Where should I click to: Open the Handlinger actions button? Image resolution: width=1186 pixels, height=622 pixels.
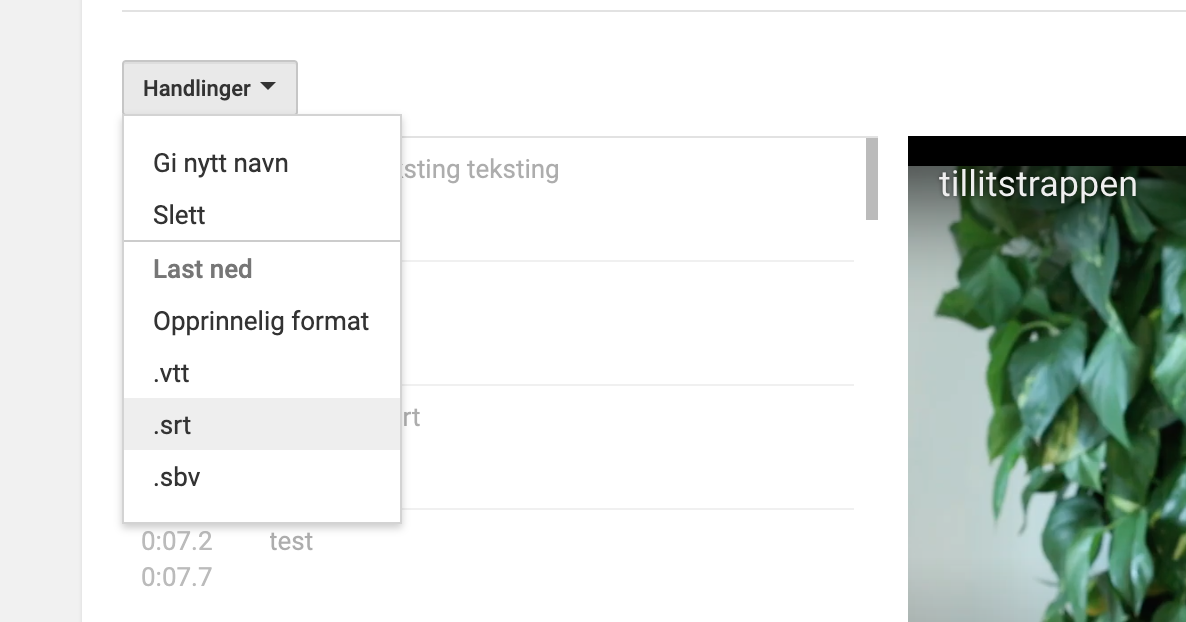pos(210,88)
